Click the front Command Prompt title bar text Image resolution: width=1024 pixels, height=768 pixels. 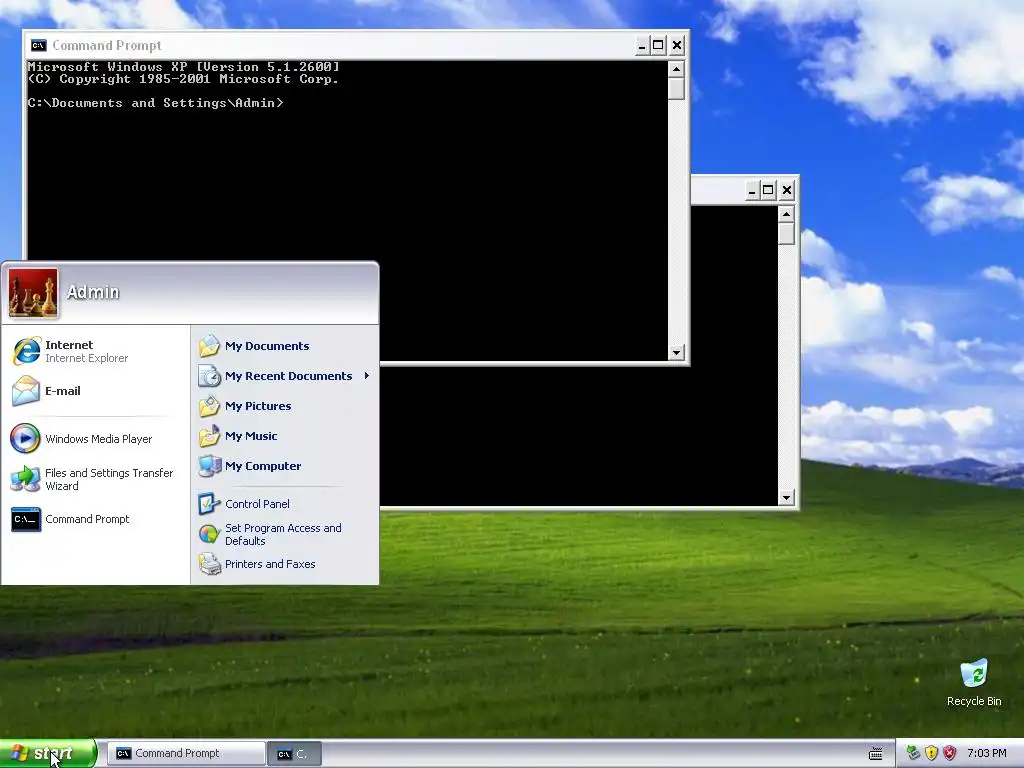tap(106, 45)
